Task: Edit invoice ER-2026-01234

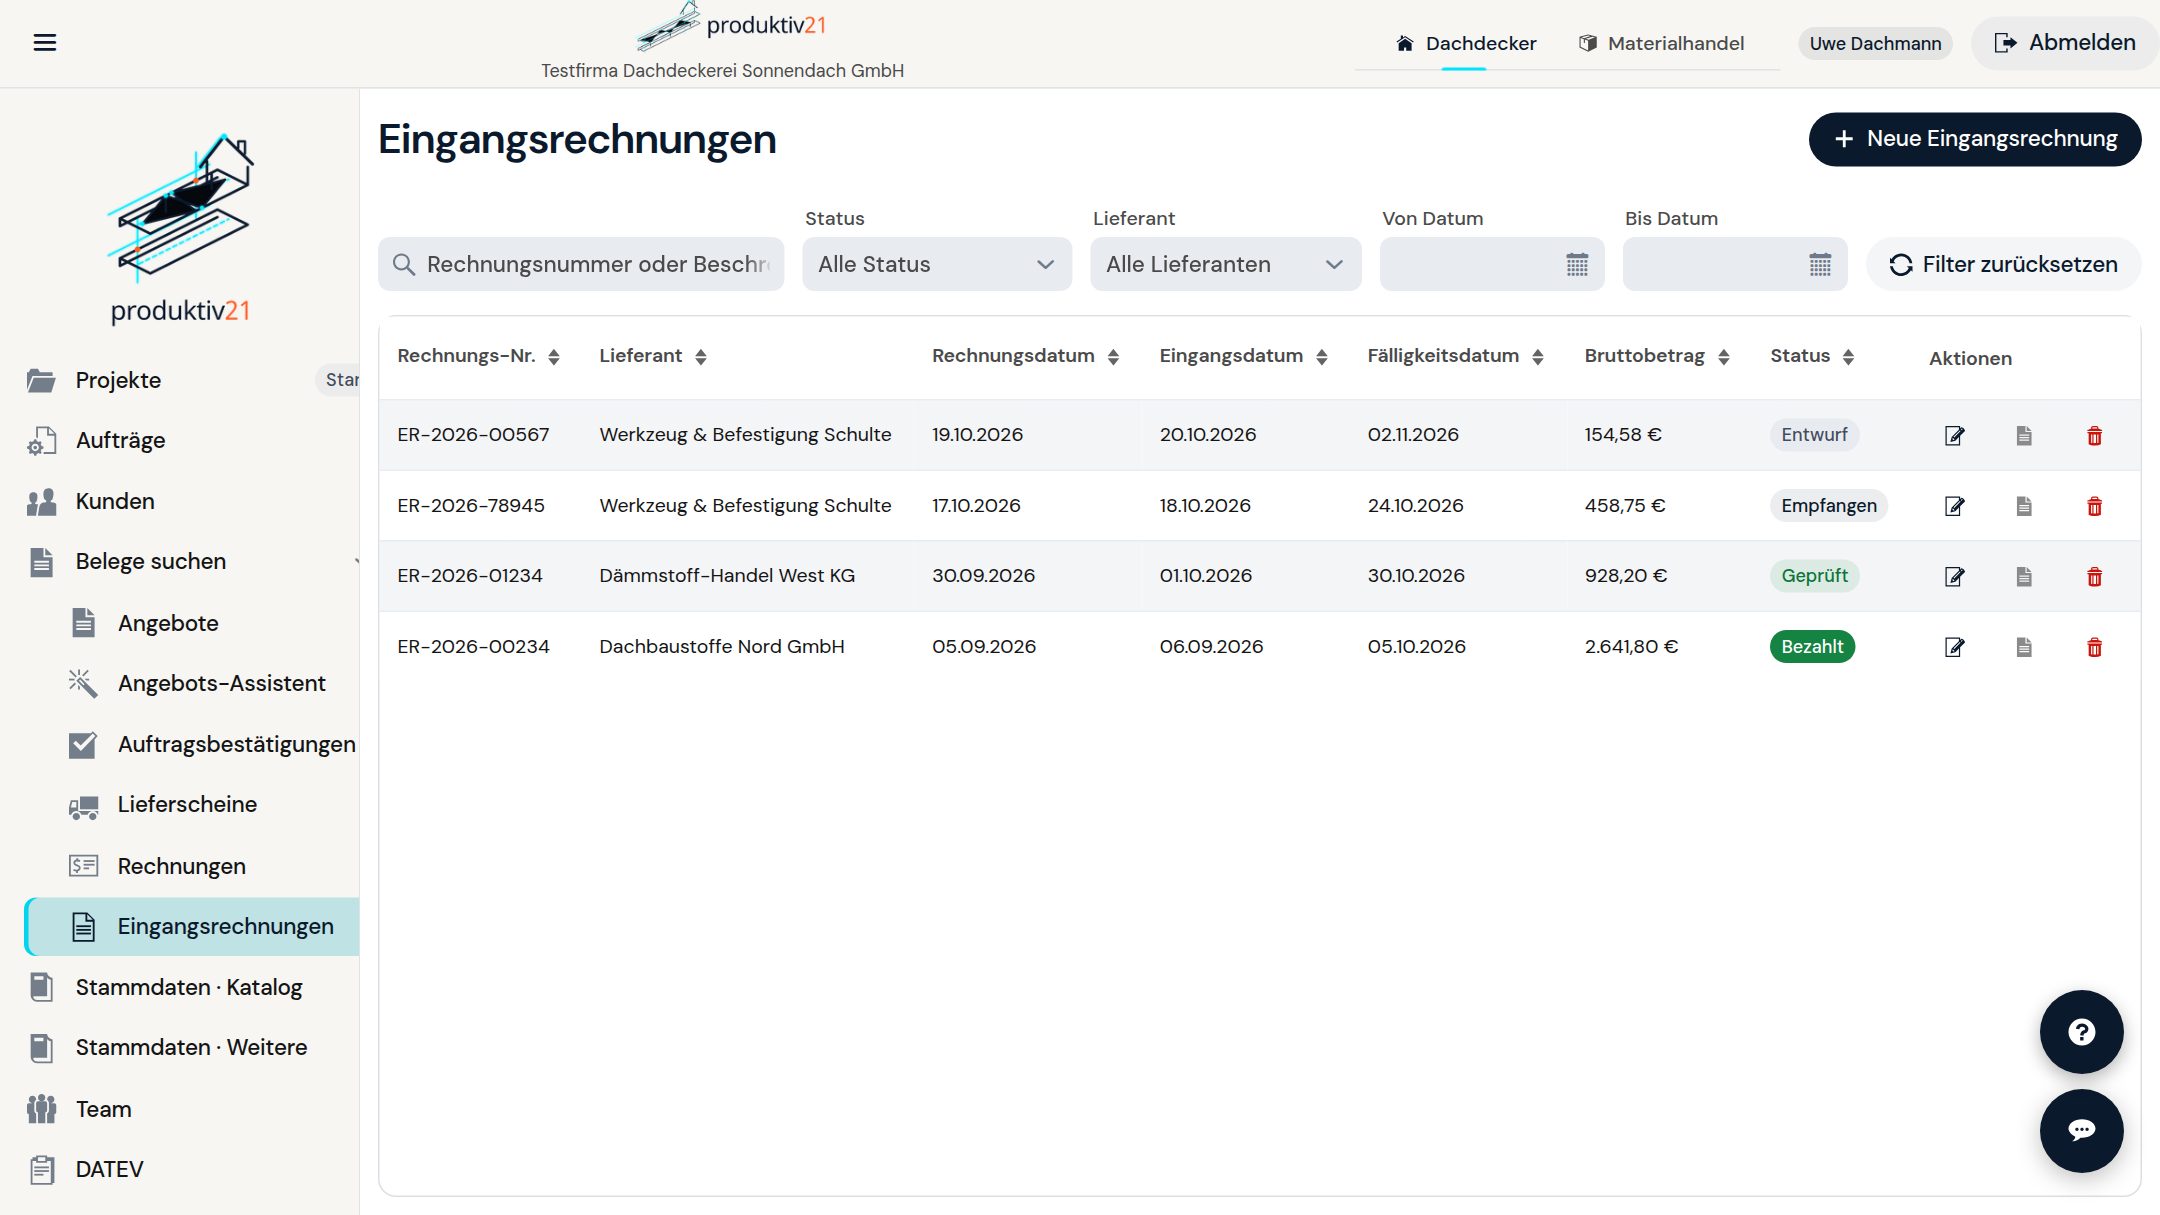Action: pos(1954,576)
